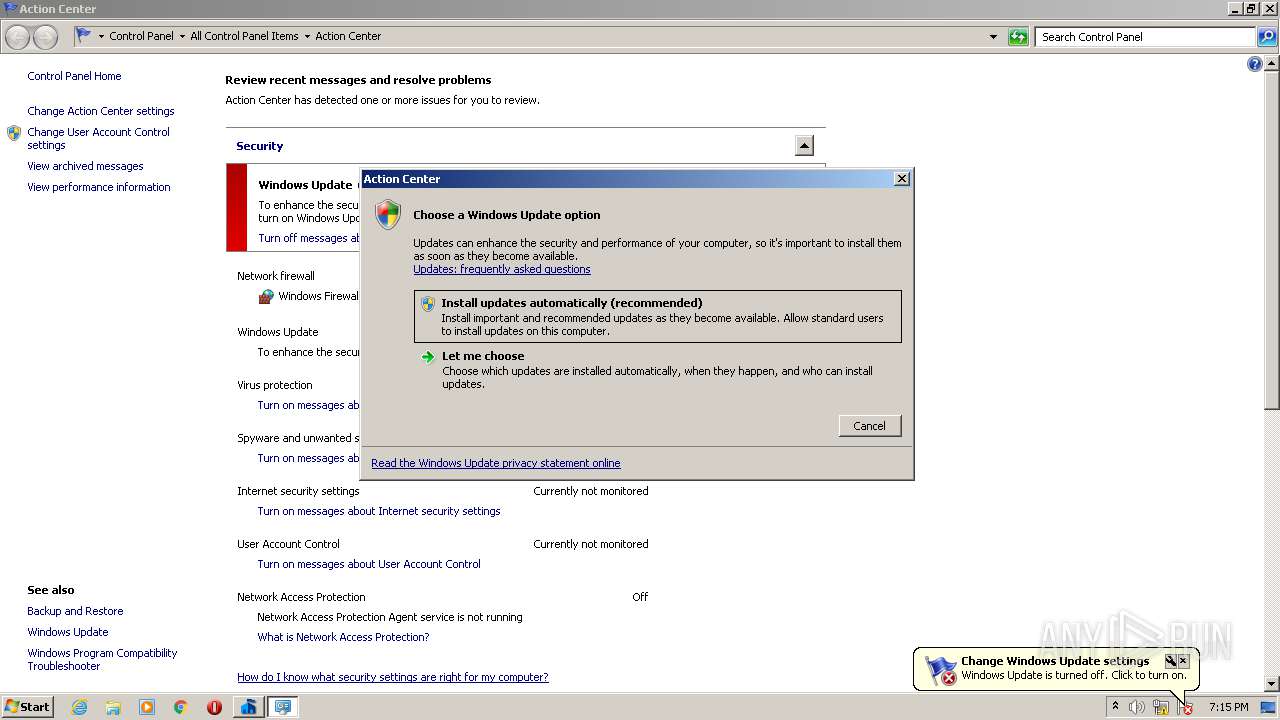Click the large Windows security shield in the dialog
The width and height of the screenshot is (1280, 720).
(x=388, y=215)
